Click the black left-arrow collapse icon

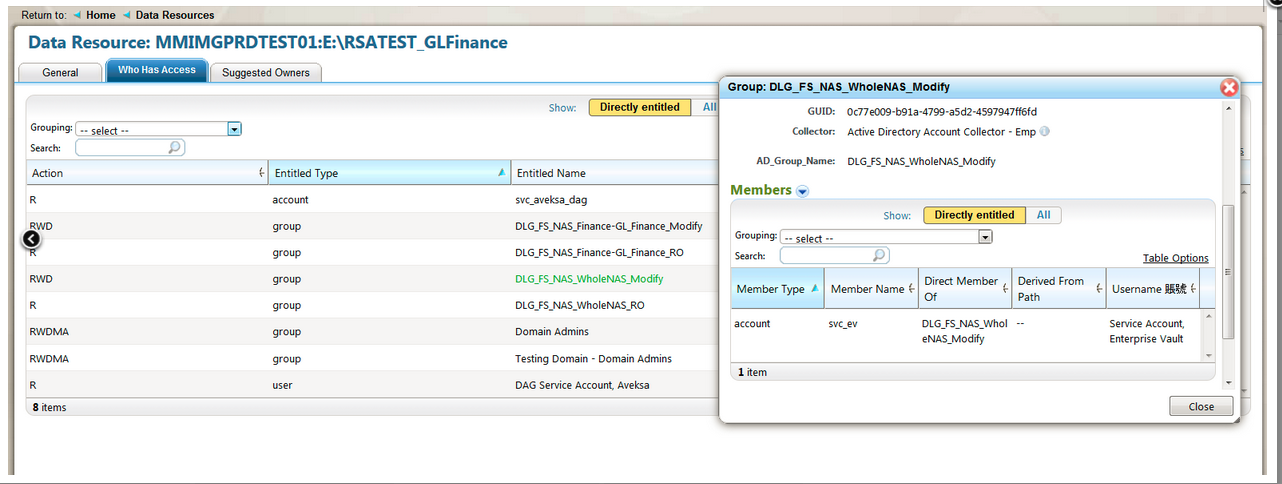32,239
